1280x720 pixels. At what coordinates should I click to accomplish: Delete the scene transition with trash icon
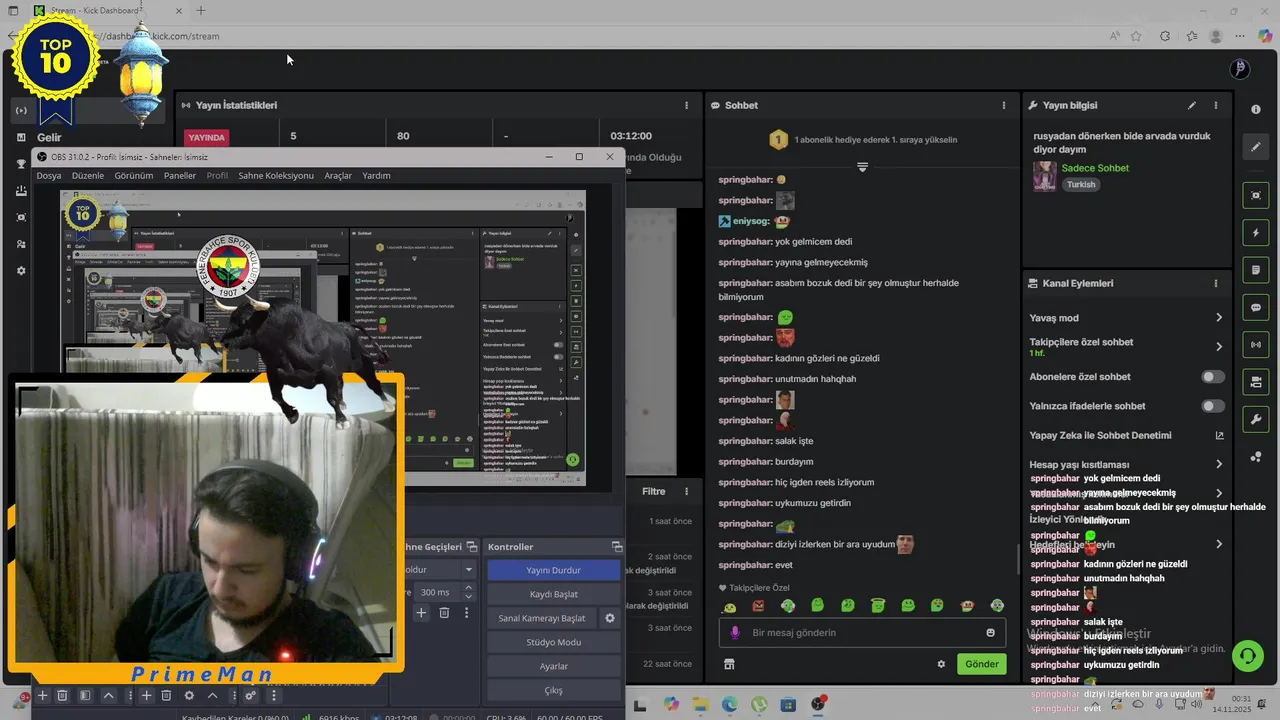click(444, 613)
